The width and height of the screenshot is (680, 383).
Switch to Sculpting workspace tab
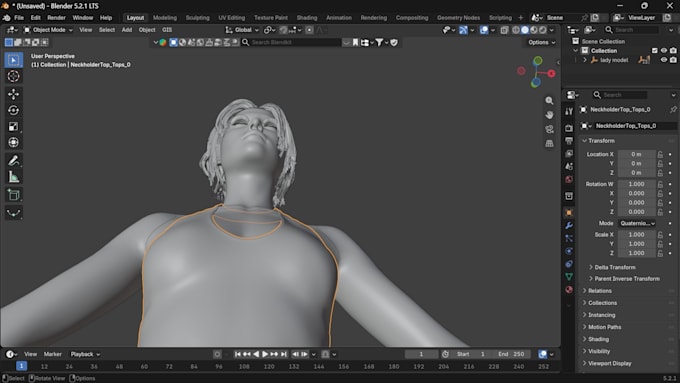197,18
